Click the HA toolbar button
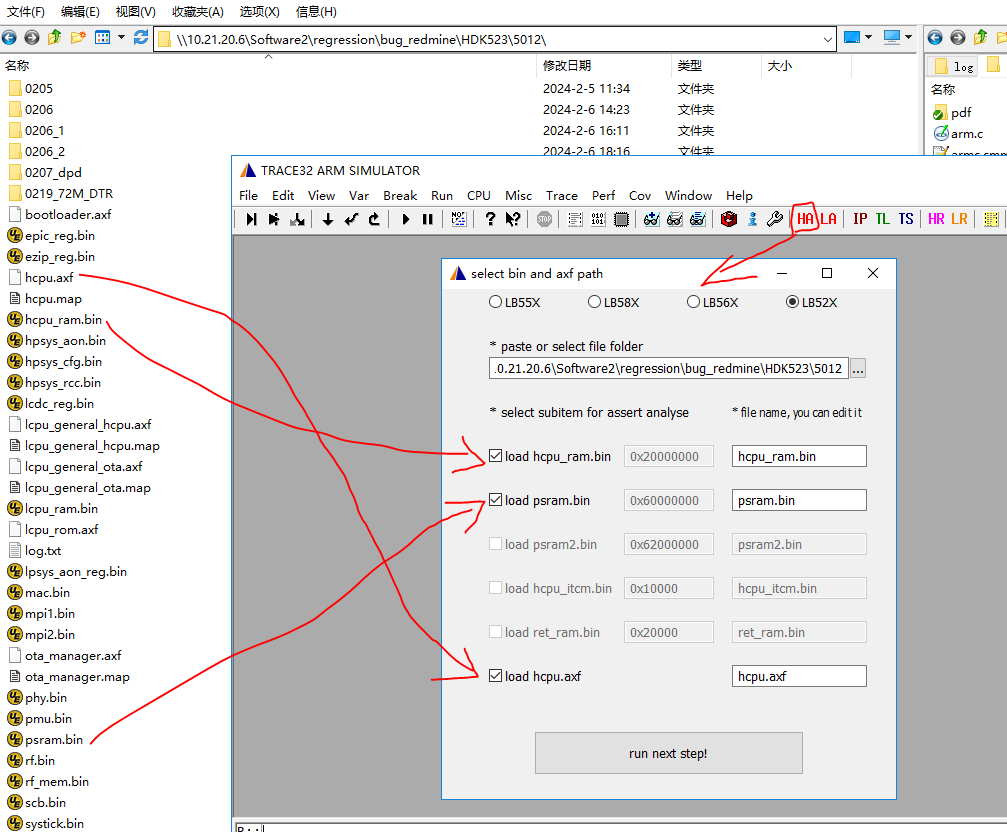The width and height of the screenshot is (1007, 832). point(805,219)
